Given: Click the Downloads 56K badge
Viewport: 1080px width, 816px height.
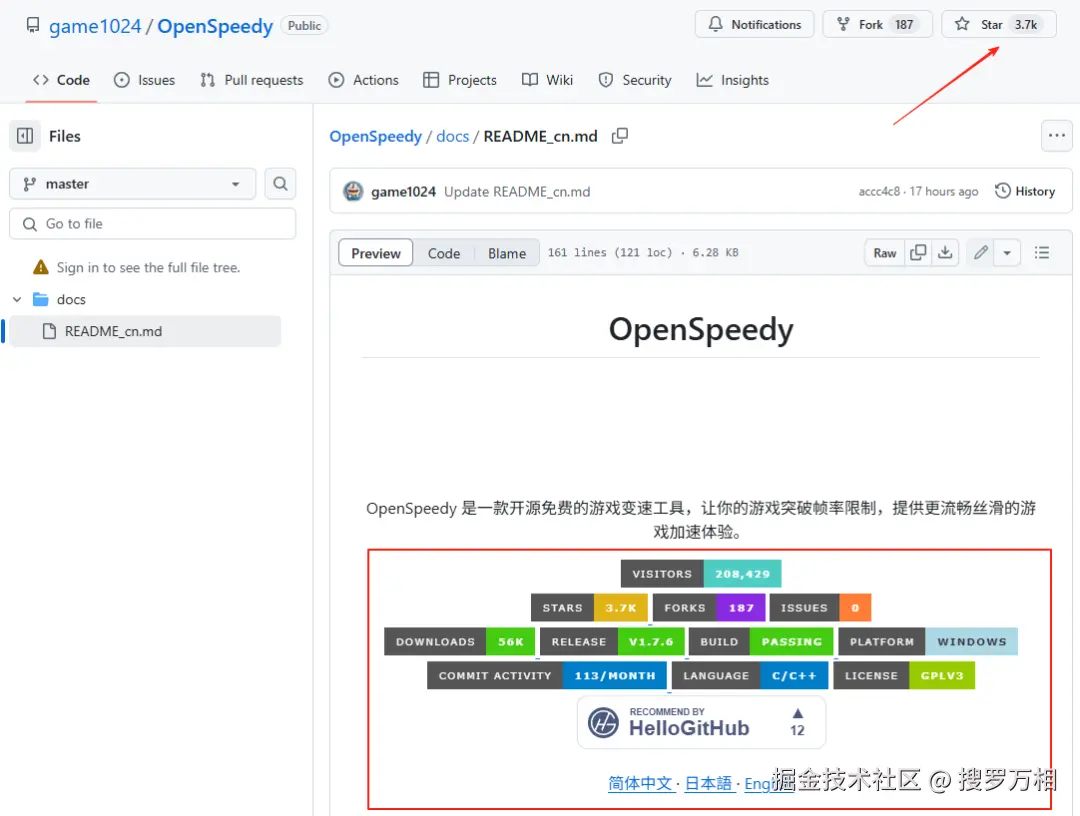Looking at the screenshot, I should pos(459,641).
